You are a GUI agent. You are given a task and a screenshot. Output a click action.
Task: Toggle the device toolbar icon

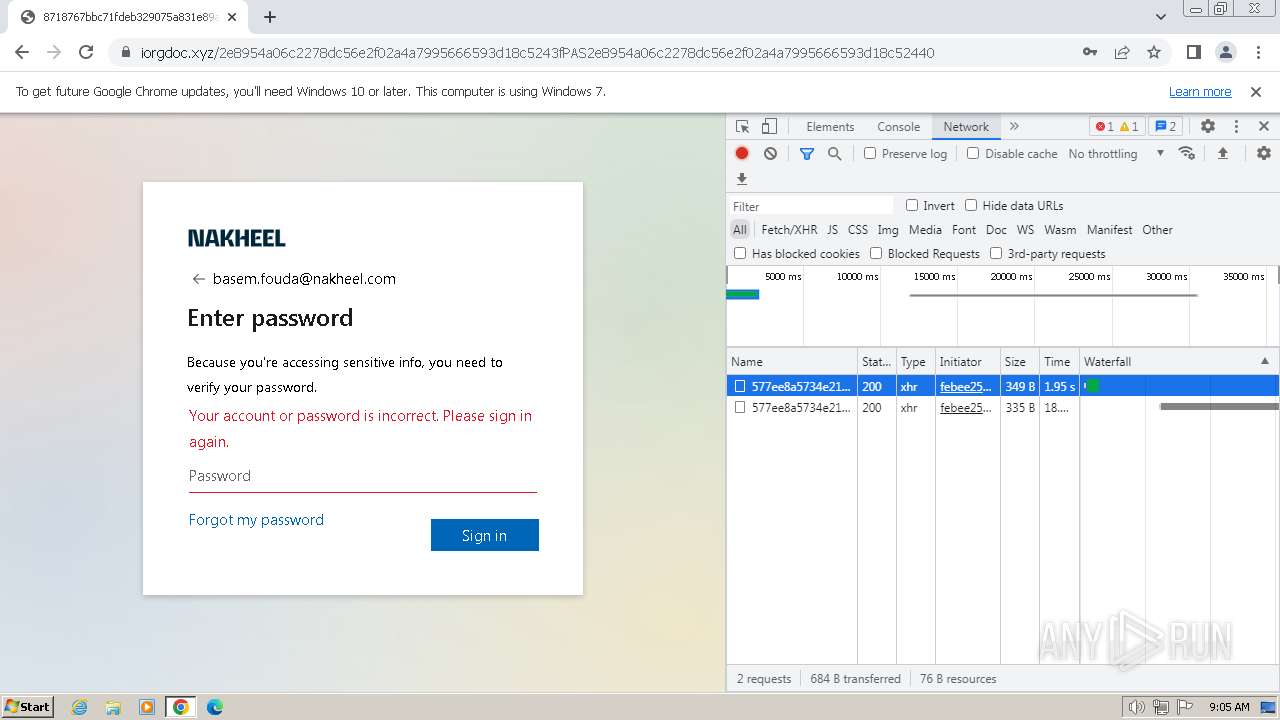769,127
